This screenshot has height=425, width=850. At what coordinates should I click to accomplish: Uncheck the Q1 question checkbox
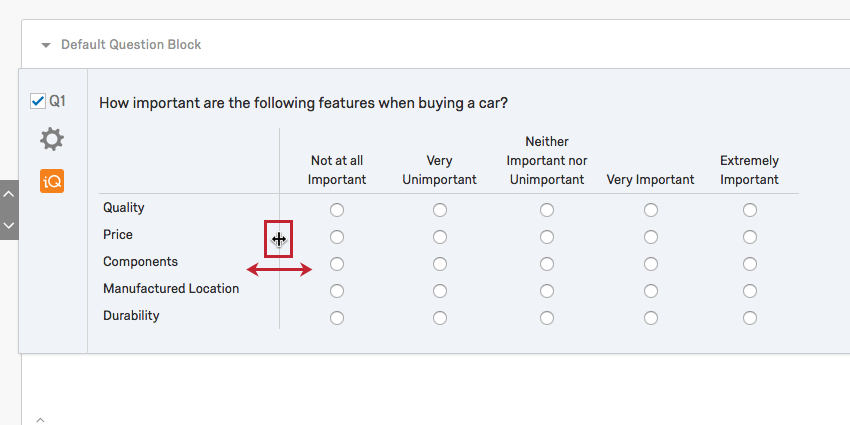pyautogui.click(x=37, y=101)
